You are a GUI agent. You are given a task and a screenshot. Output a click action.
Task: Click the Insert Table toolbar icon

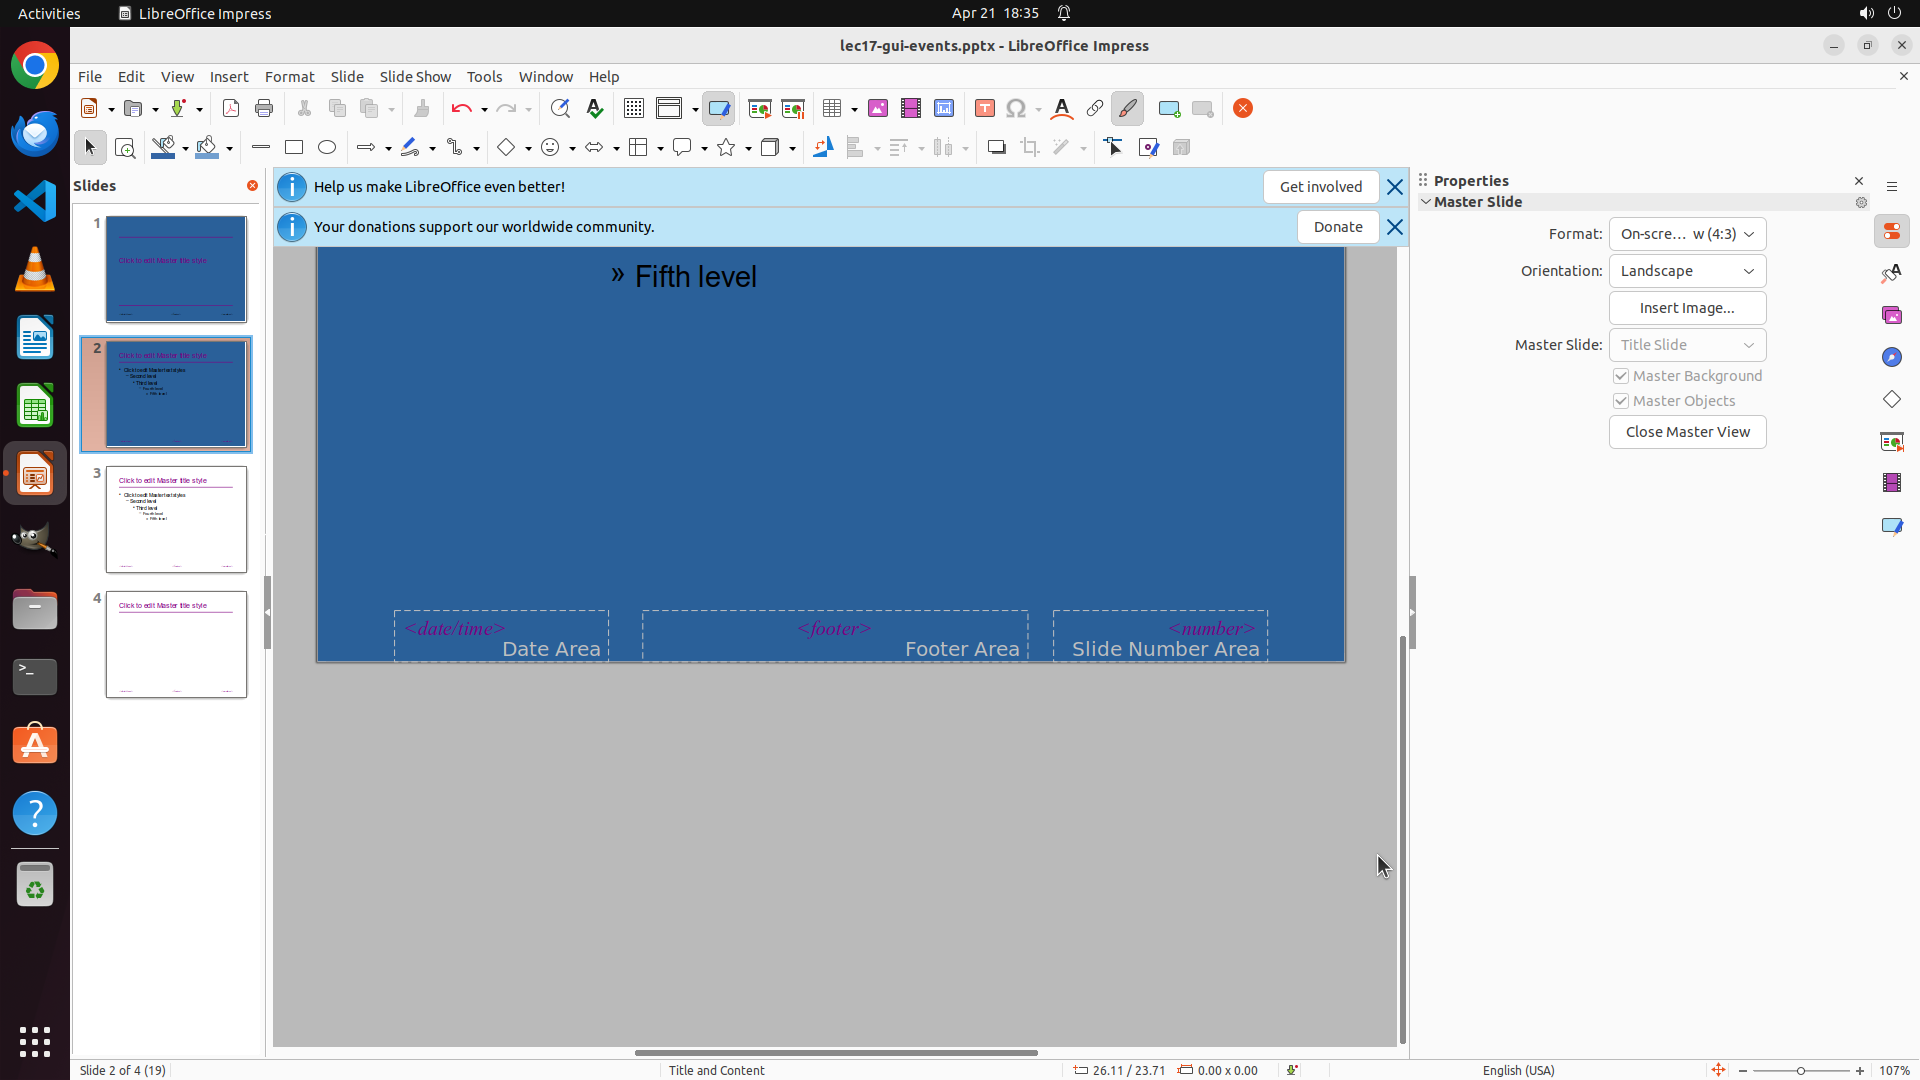pyautogui.click(x=832, y=108)
